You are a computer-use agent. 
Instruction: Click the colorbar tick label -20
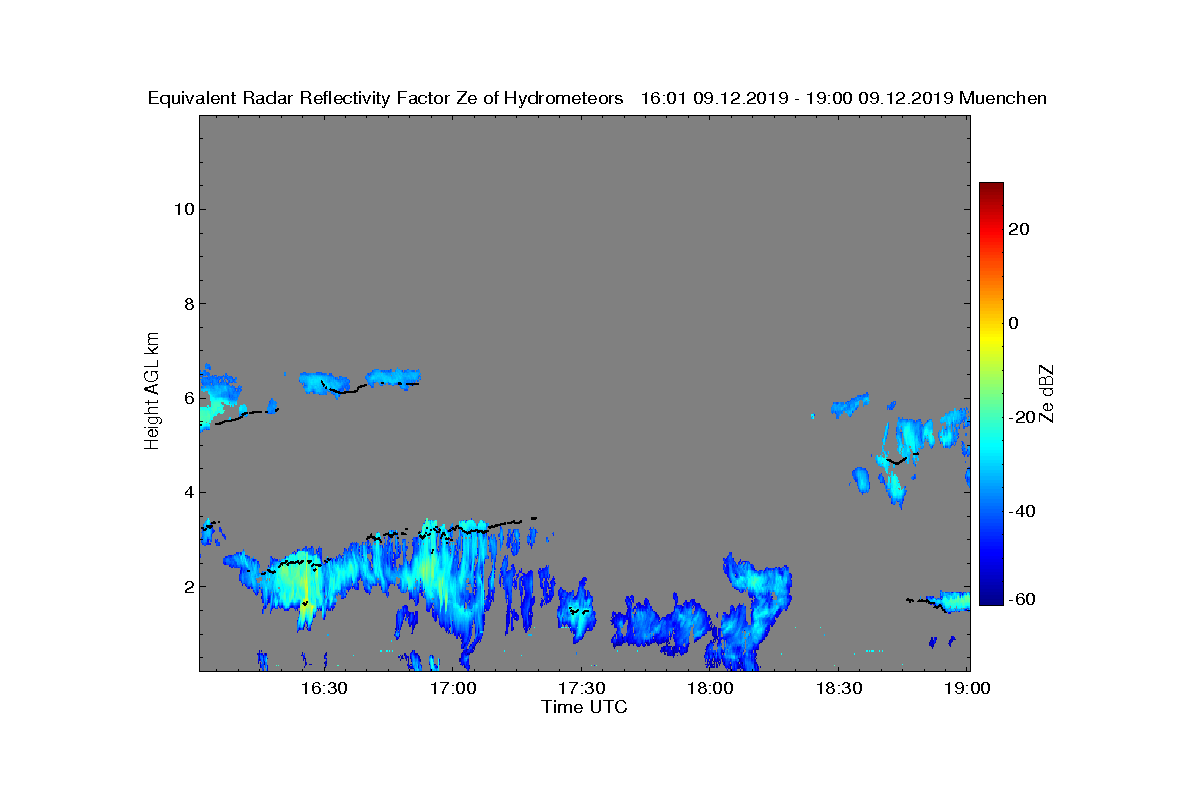click(x=1020, y=418)
